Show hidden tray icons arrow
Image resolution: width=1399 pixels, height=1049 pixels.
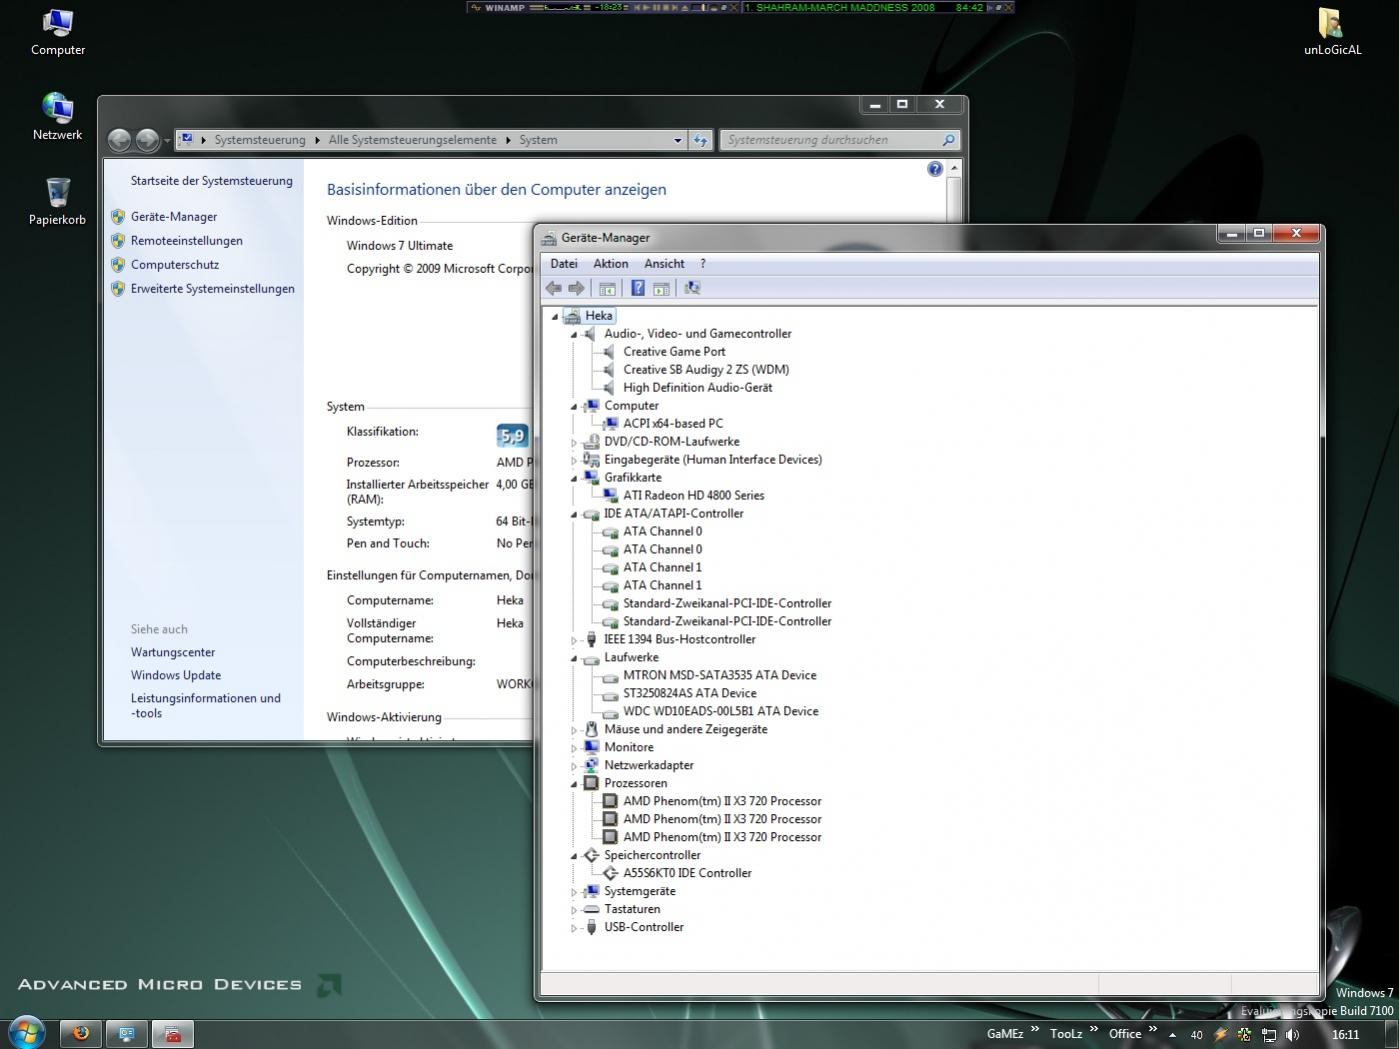[x=1172, y=1035]
